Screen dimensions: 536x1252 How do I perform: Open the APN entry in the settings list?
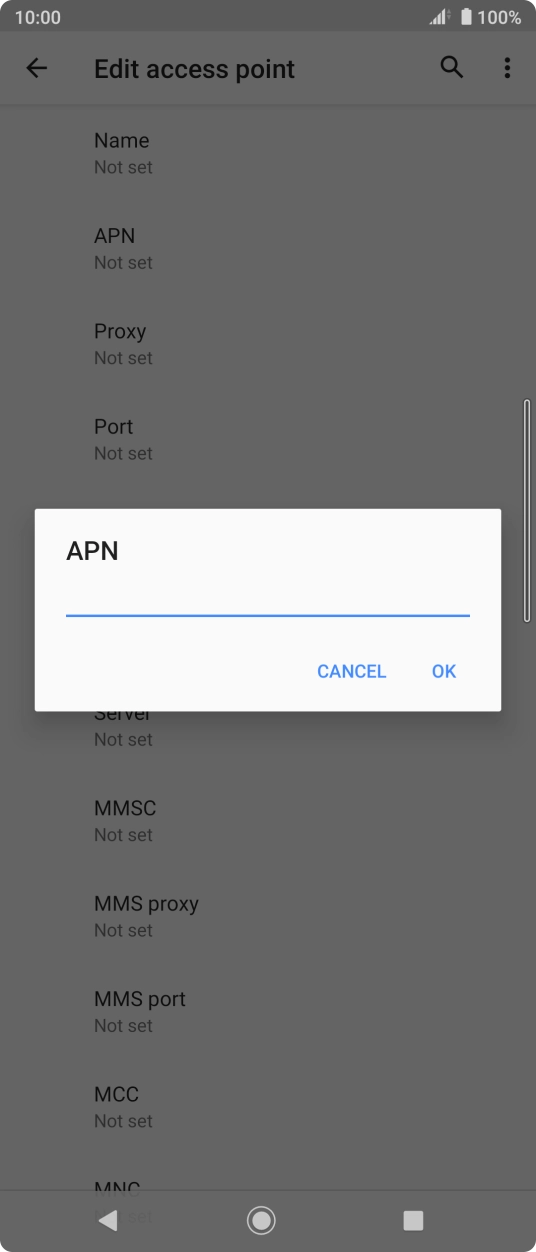click(268, 248)
